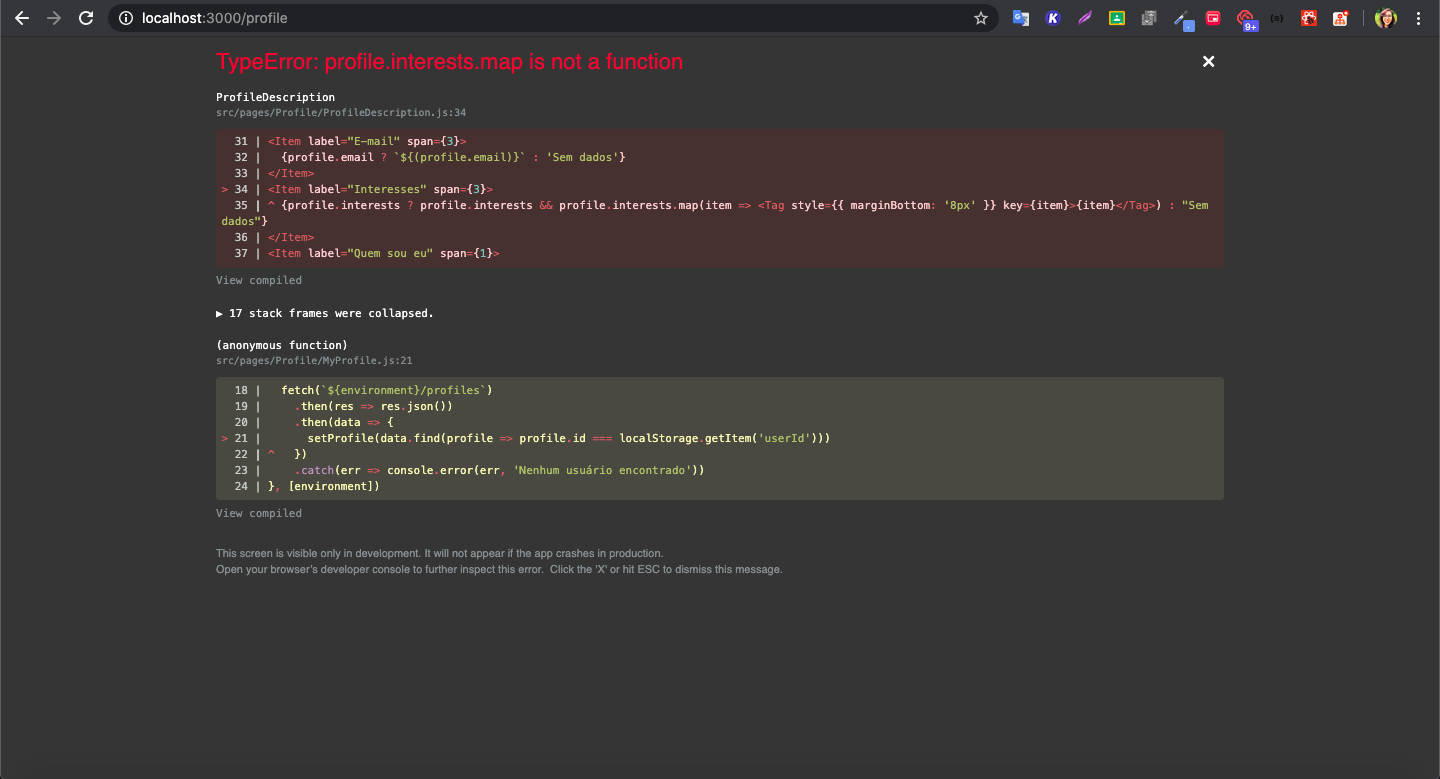Reload the localhost profile page
The image size is (1440, 779).
86,17
